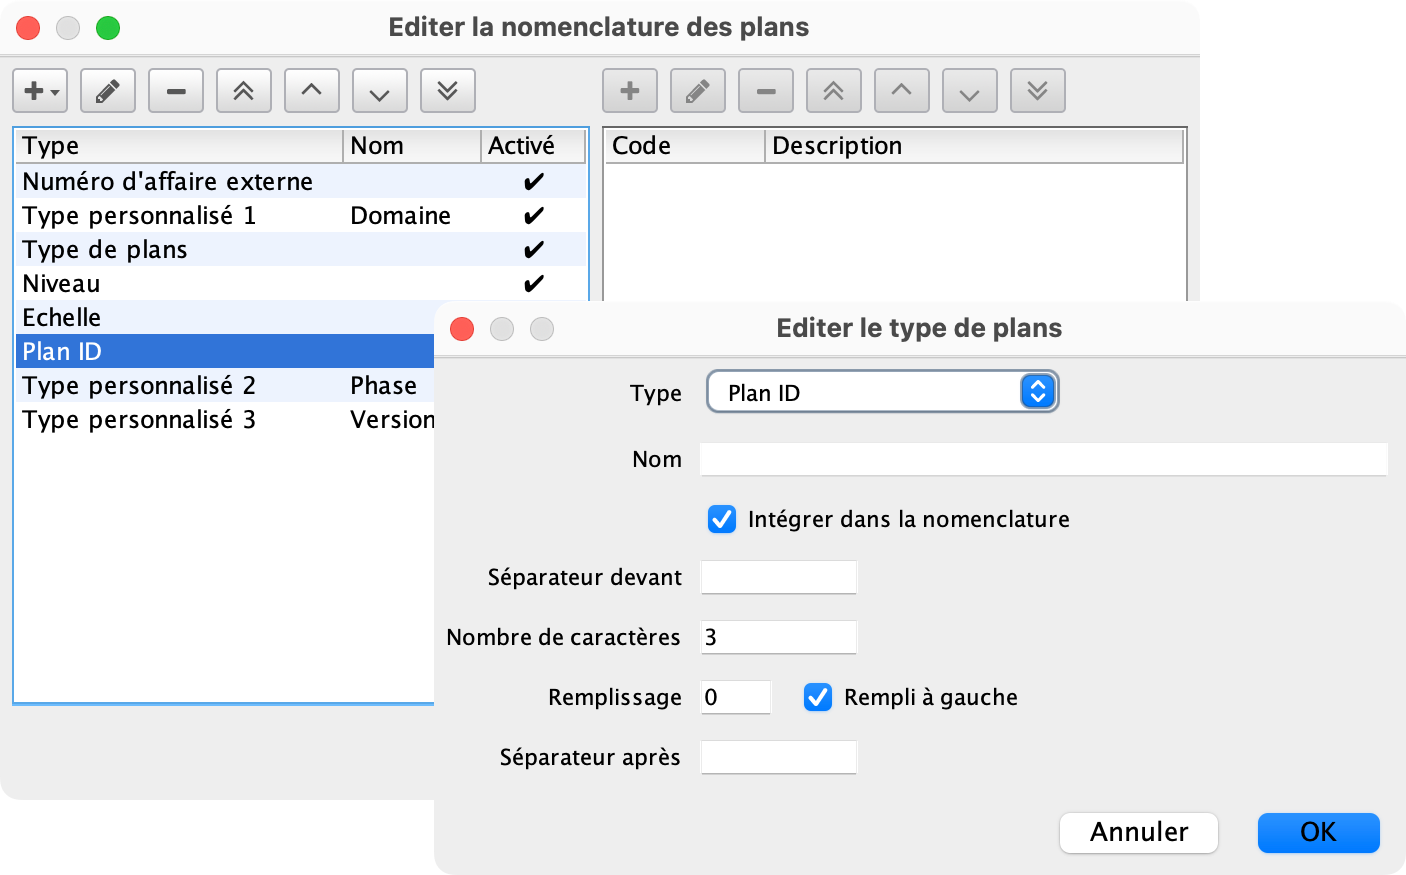
Task: Move type to top with left double-up arrow
Action: pyautogui.click(x=244, y=91)
